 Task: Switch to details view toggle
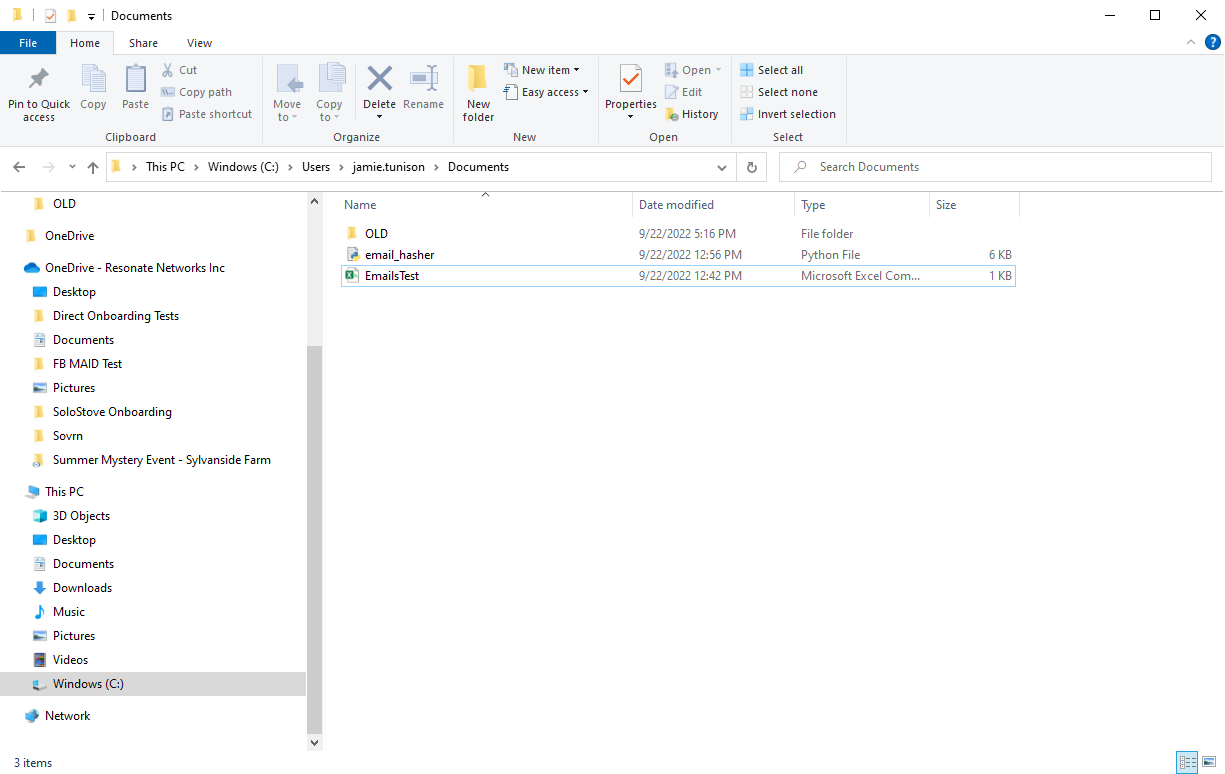[1188, 763]
